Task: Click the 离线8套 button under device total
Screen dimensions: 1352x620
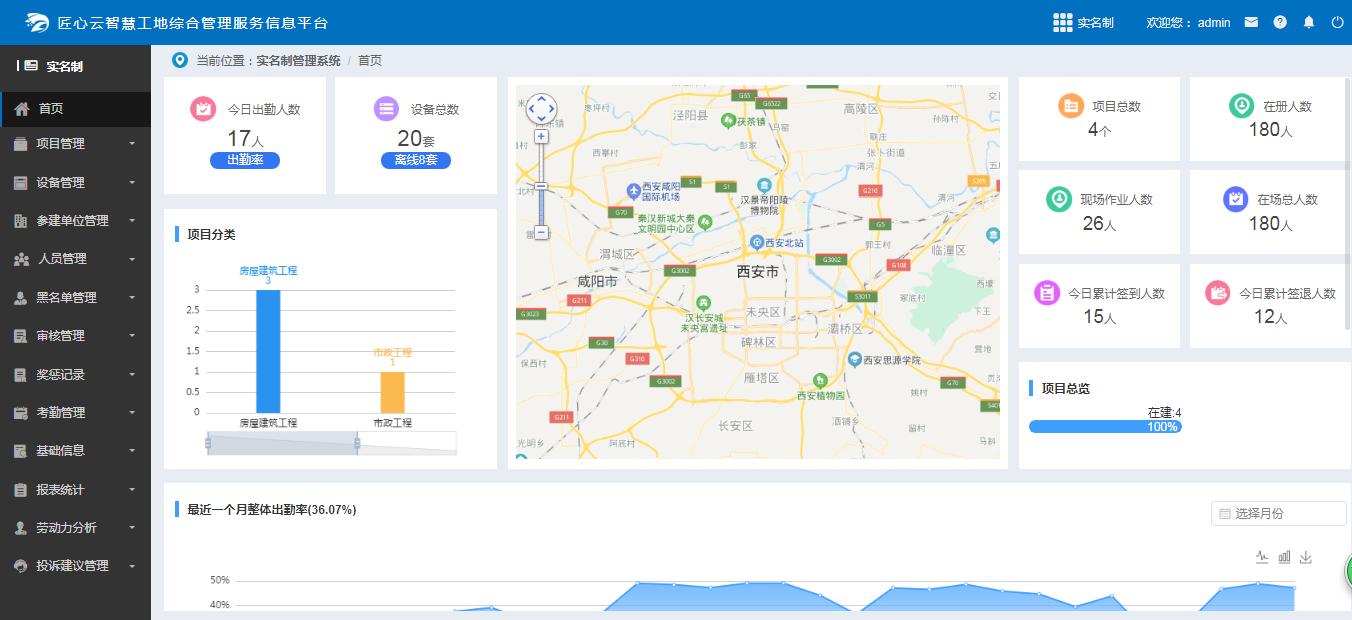Action: [416, 160]
